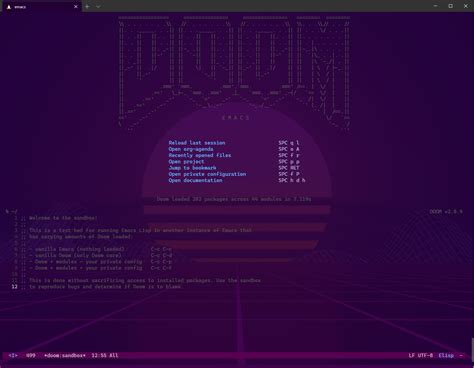This screenshot has height=368, width=474.
Task: Click the 'SPC f P' keybinding text
Action: click(289, 174)
